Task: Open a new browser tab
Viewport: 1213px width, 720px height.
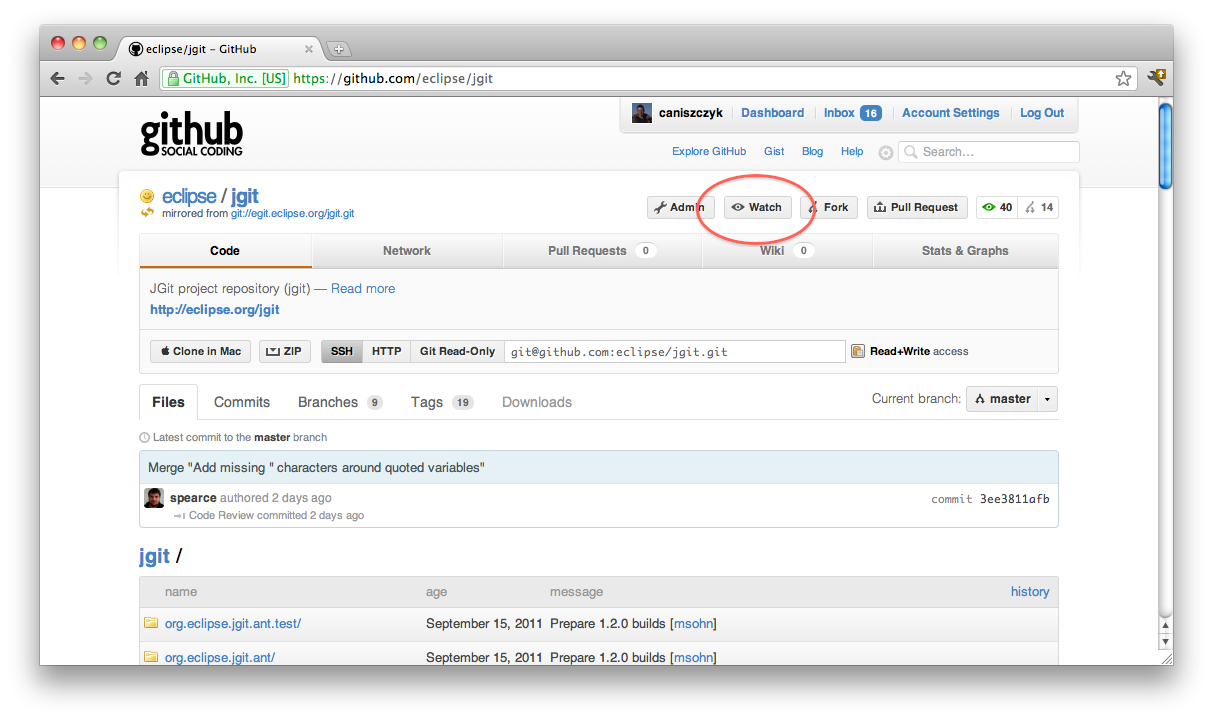Action: tap(338, 49)
